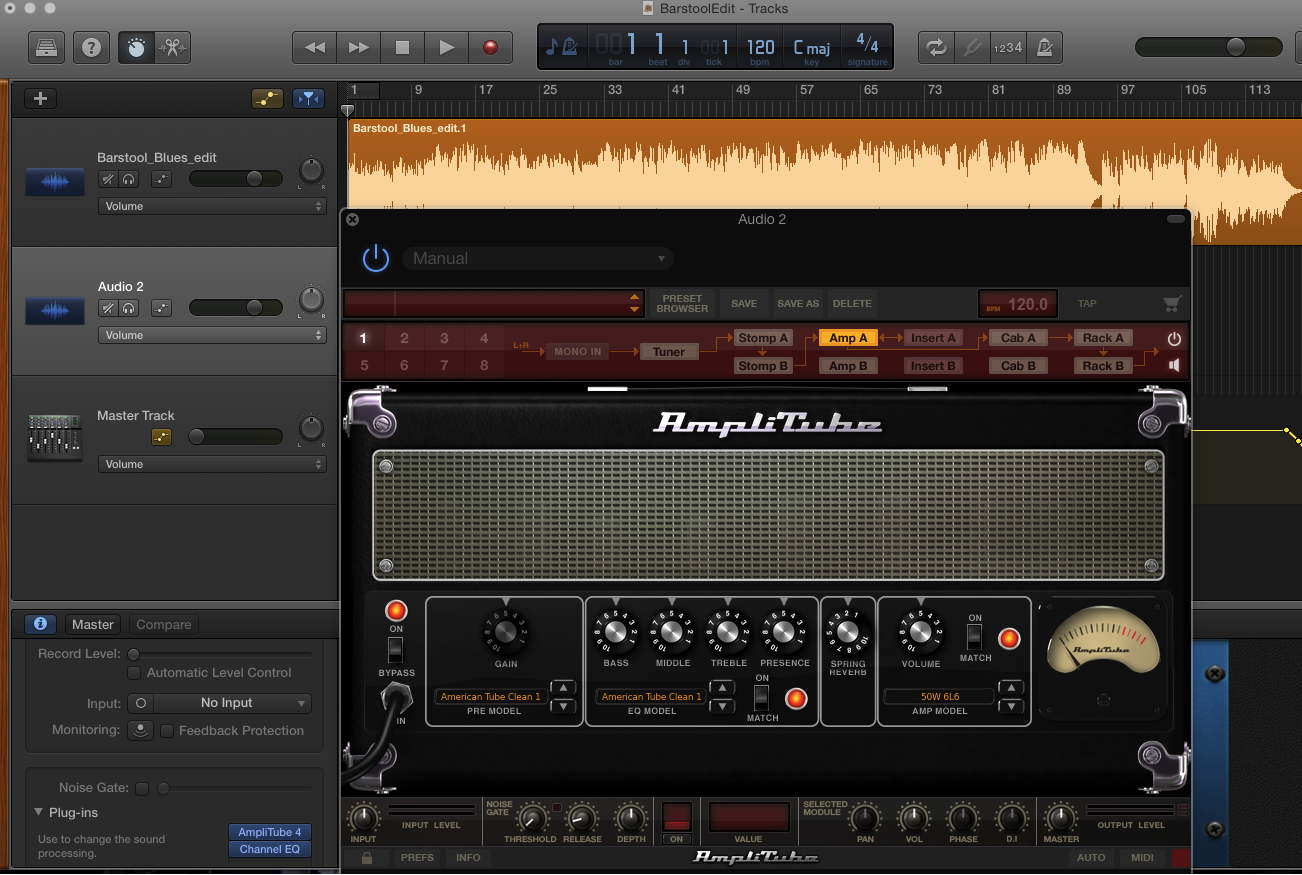Solo the Audio 2 track with headphones
Image resolution: width=1302 pixels, height=875 pixels.
coord(129,308)
